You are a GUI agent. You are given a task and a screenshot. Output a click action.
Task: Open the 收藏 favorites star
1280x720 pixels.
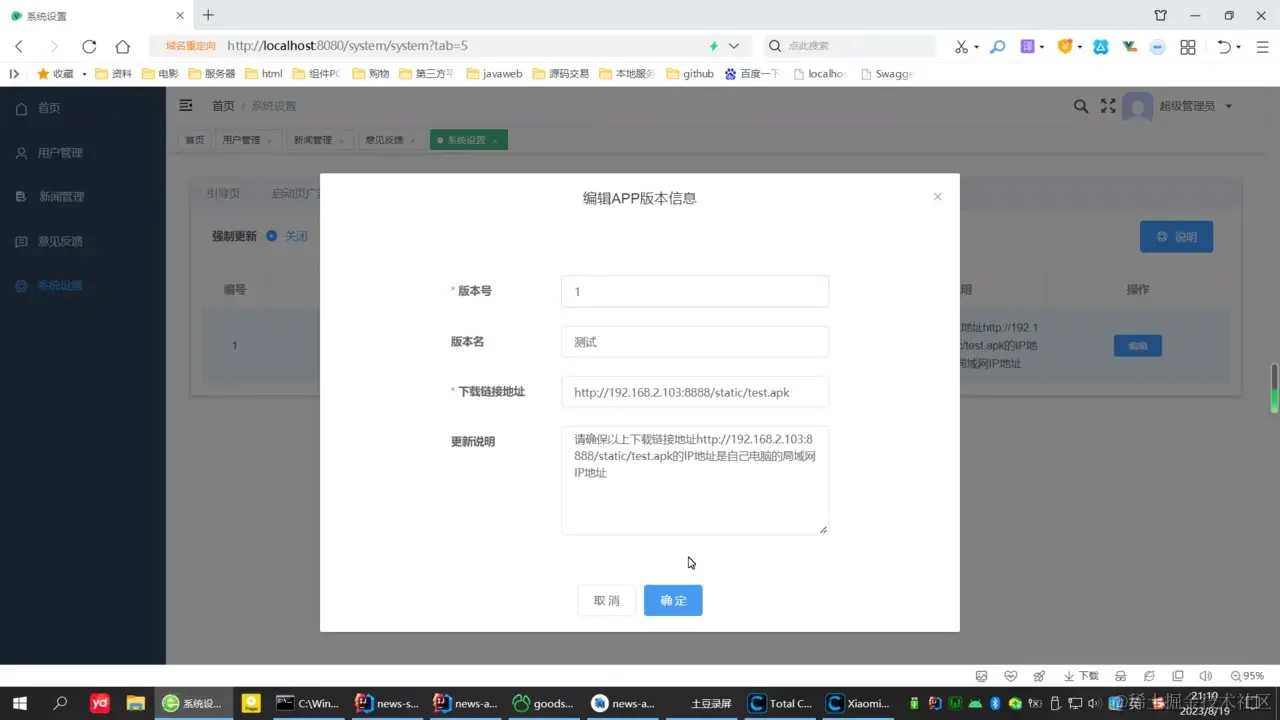tap(43, 74)
